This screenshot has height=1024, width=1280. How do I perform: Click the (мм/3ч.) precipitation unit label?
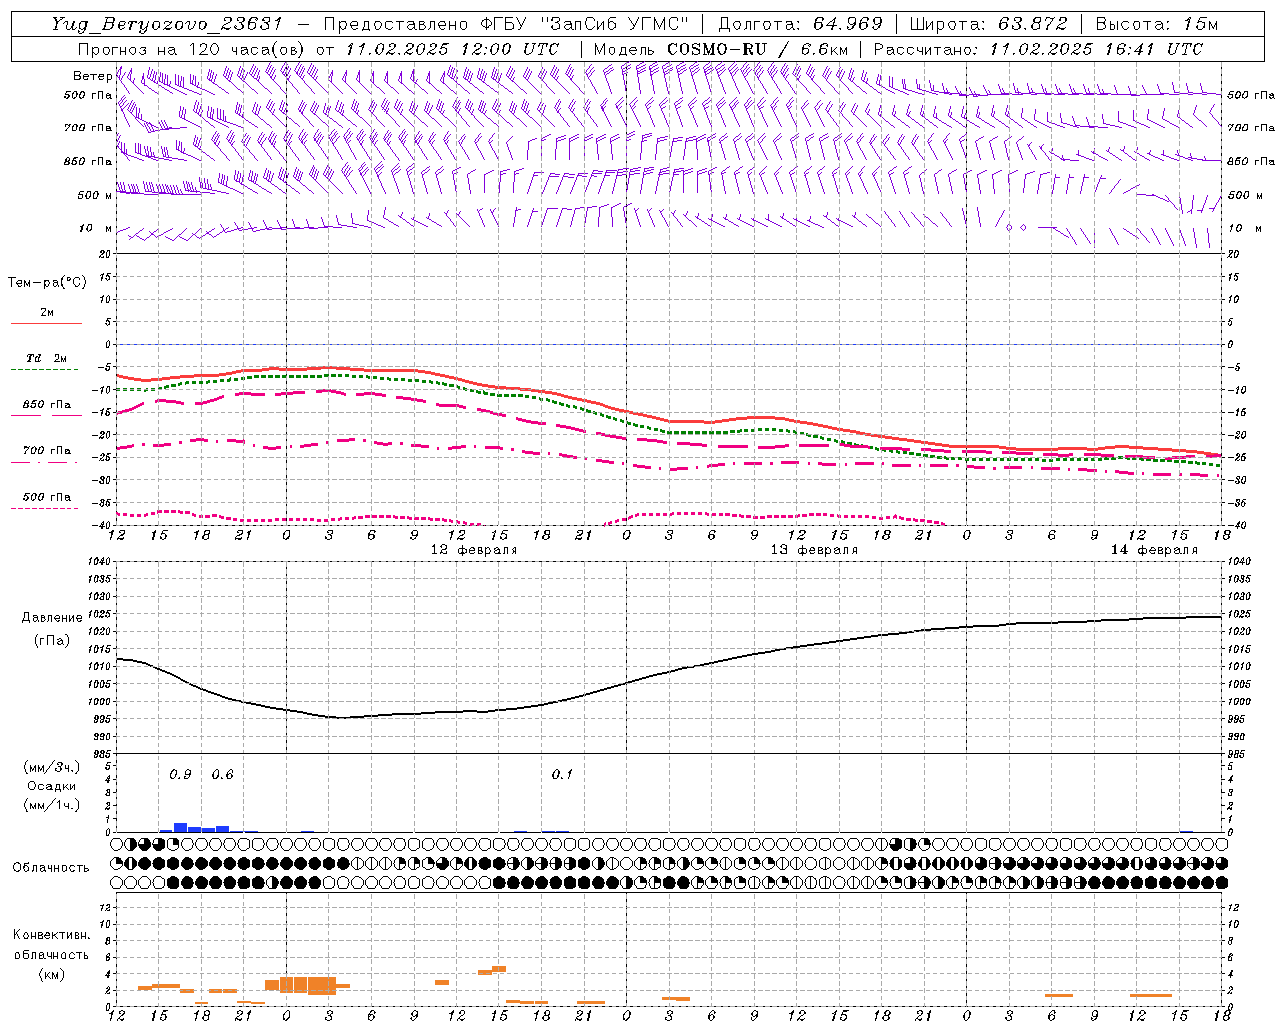click(x=52, y=767)
